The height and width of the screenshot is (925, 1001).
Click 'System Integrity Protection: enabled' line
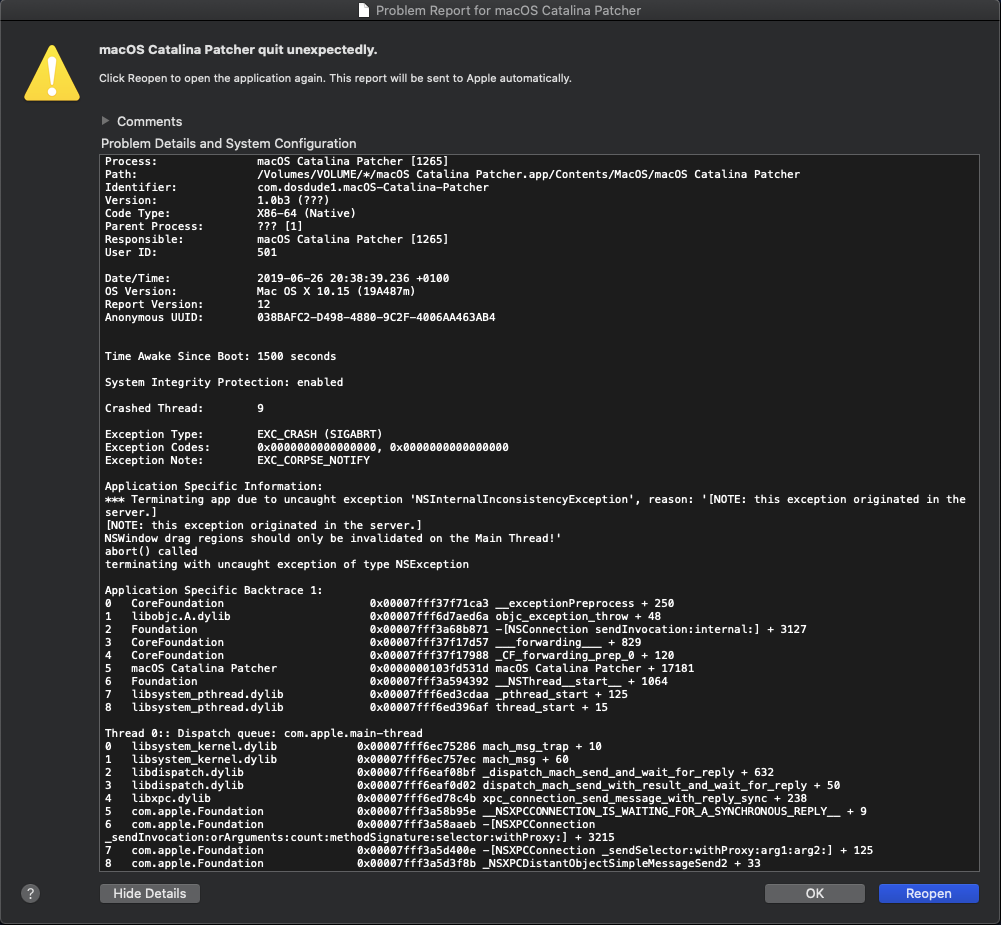click(224, 382)
